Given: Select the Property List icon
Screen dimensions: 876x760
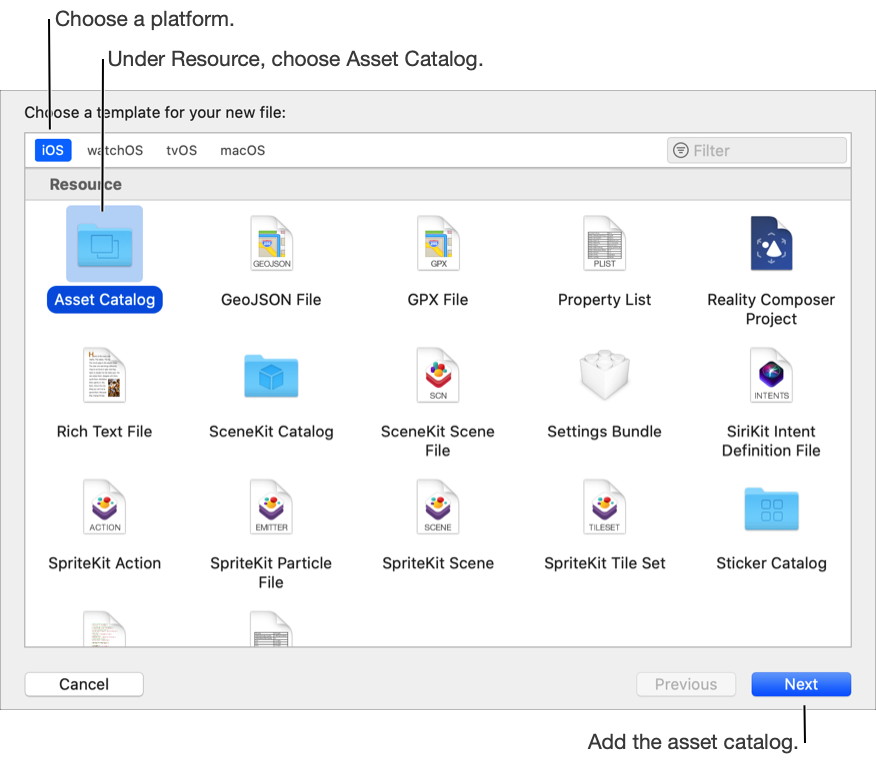Looking at the screenshot, I should pyautogui.click(x=604, y=244).
